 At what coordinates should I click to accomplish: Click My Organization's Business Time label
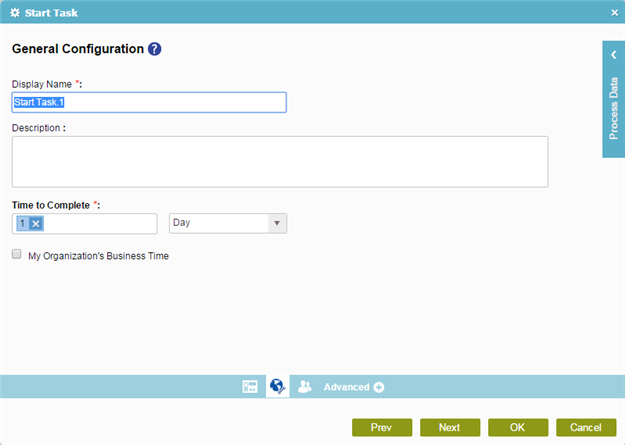(98, 256)
